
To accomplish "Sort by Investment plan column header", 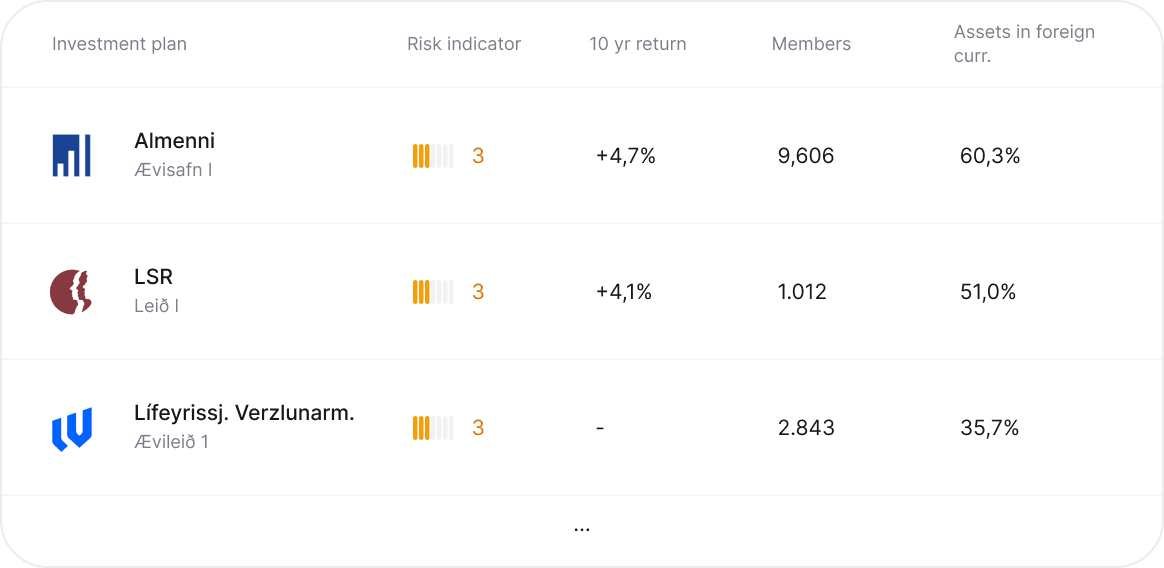I will coord(119,44).
